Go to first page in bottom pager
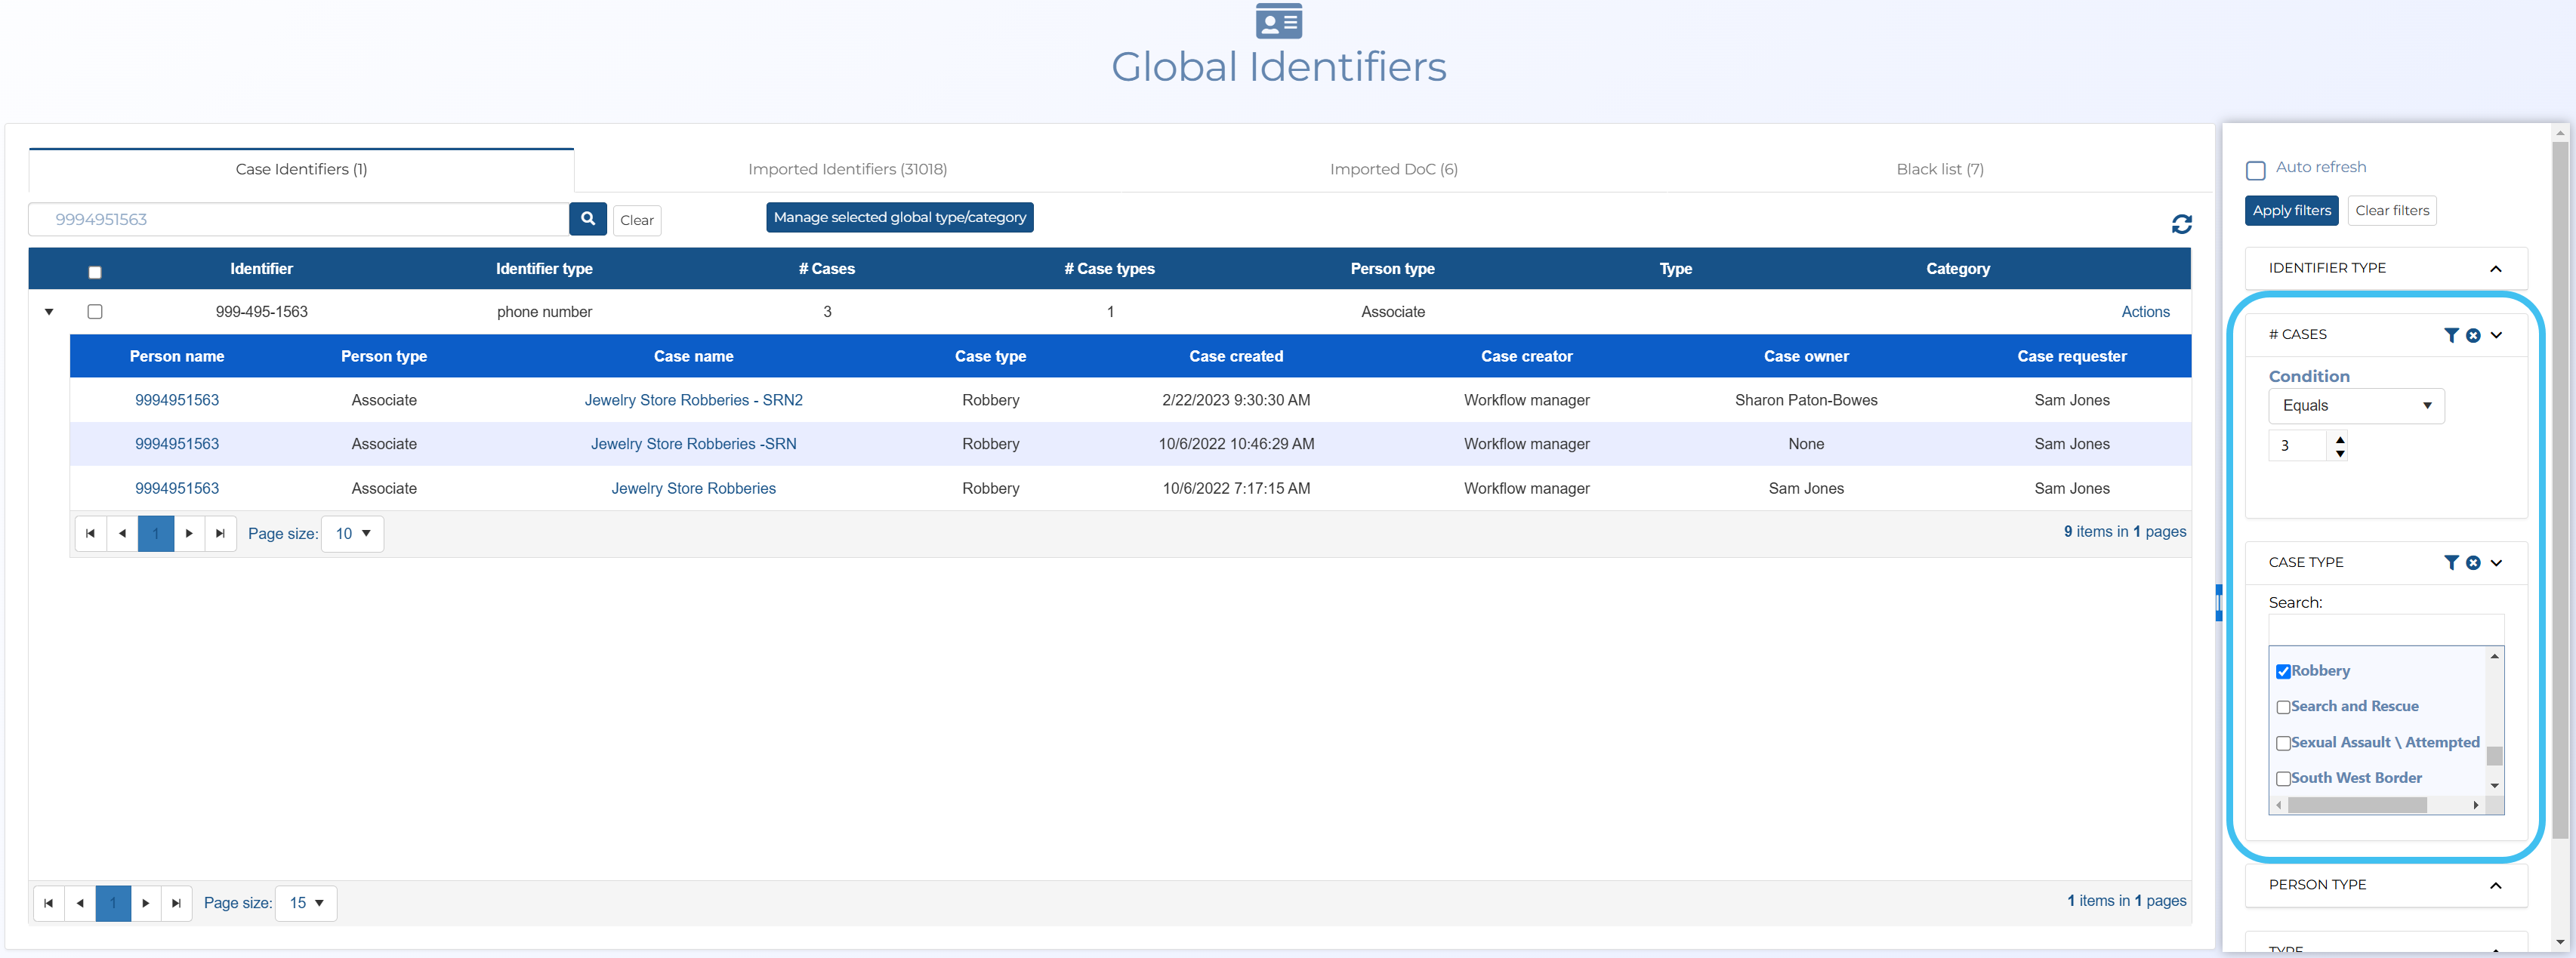 click(x=48, y=903)
